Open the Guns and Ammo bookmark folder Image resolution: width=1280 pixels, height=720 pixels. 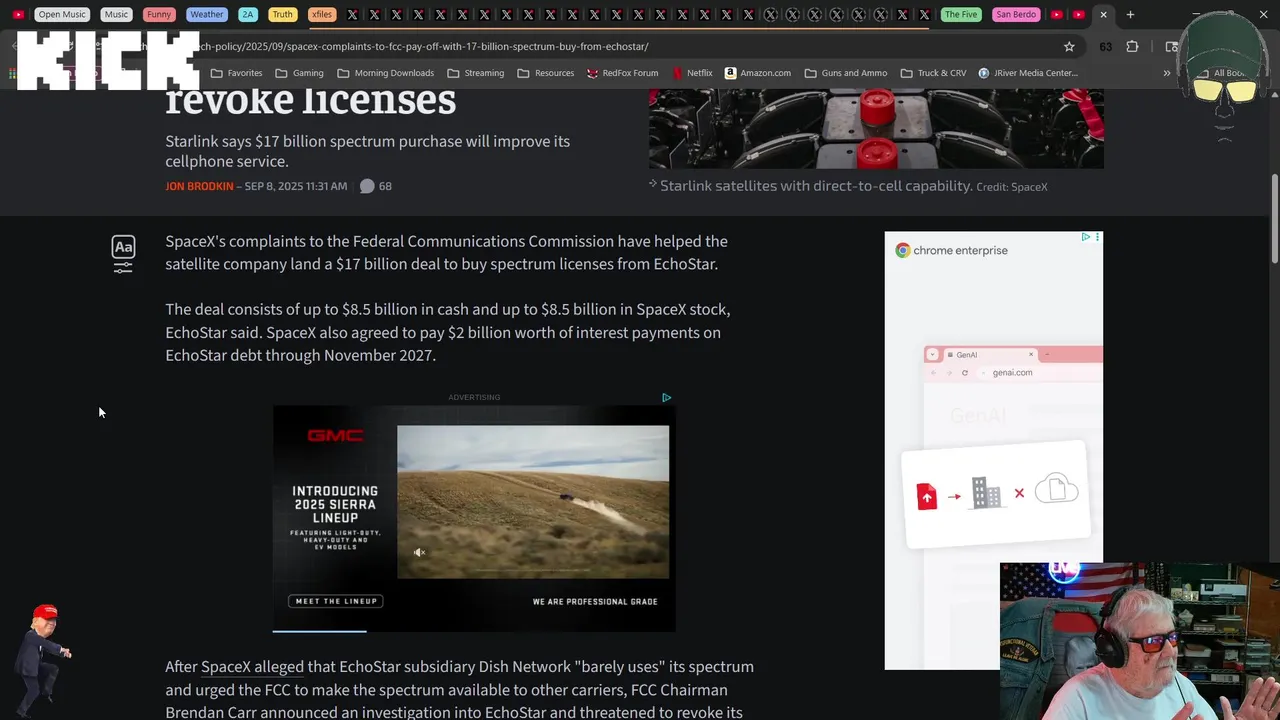click(x=845, y=73)
